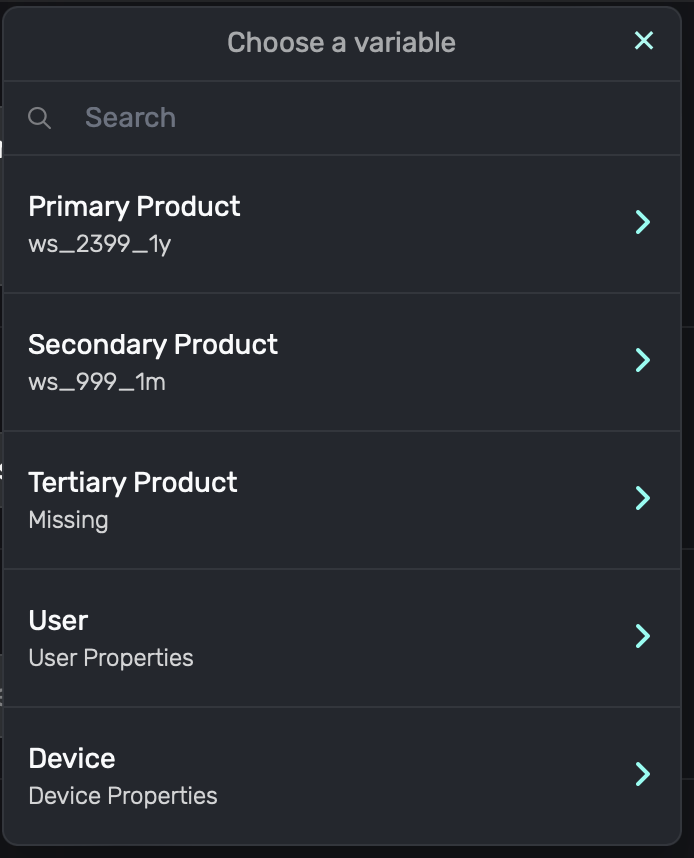The image size is (694, 858).
Task: Open the Device variable group label
Action: point(72,759)
